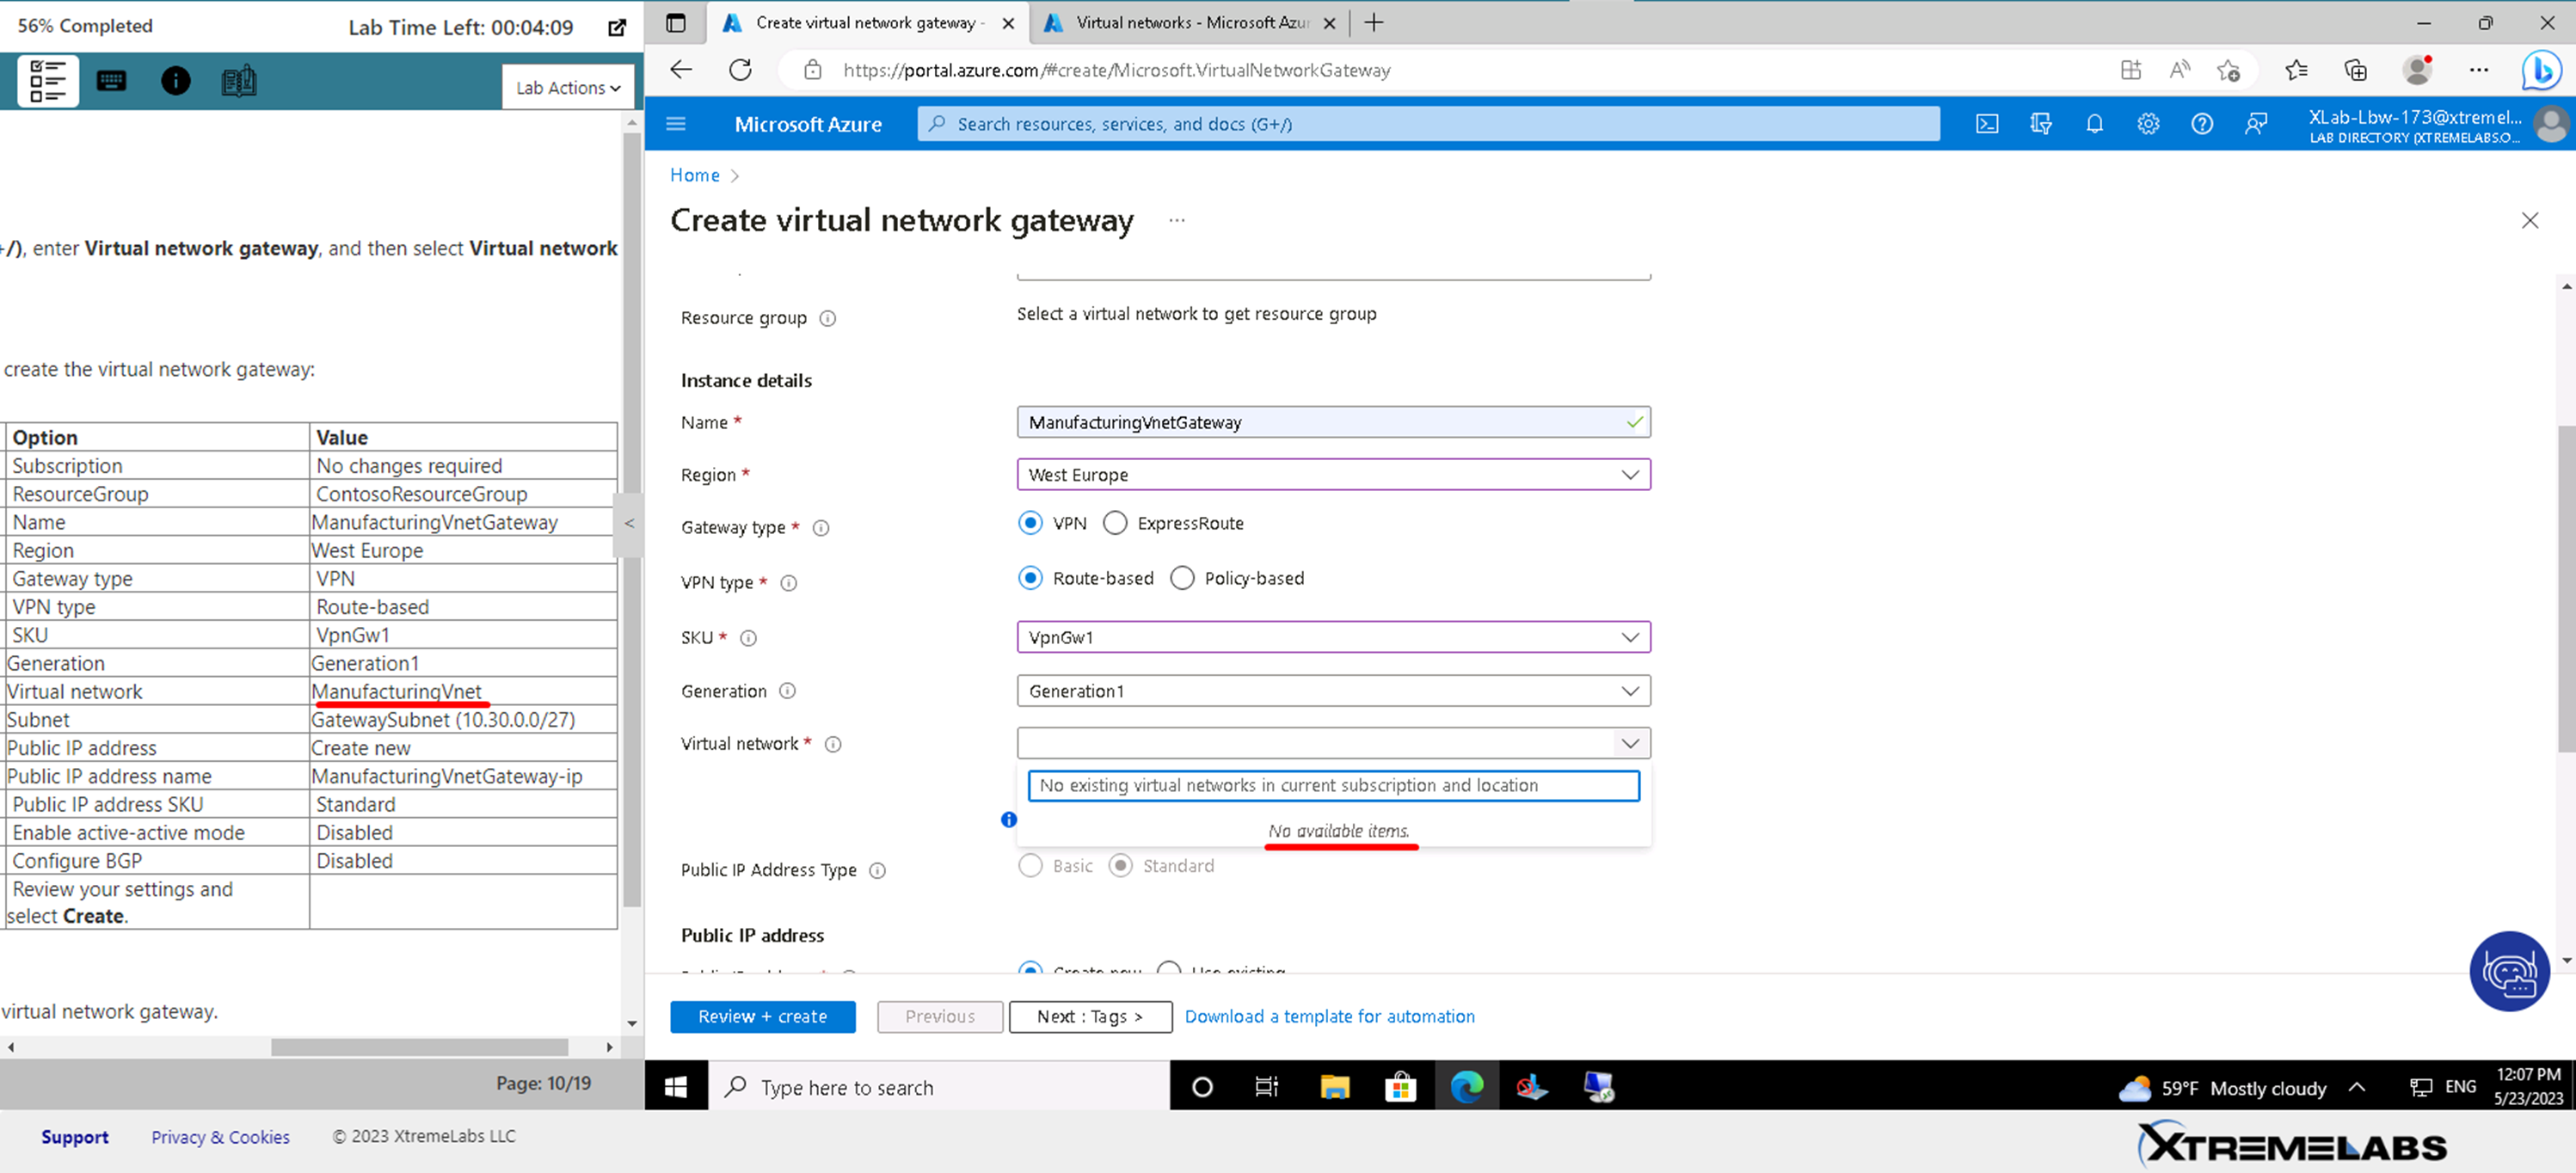
Task: Open Directories and subscriptions filter icon
Action: pyautogui.click(x=2041, y=124)
